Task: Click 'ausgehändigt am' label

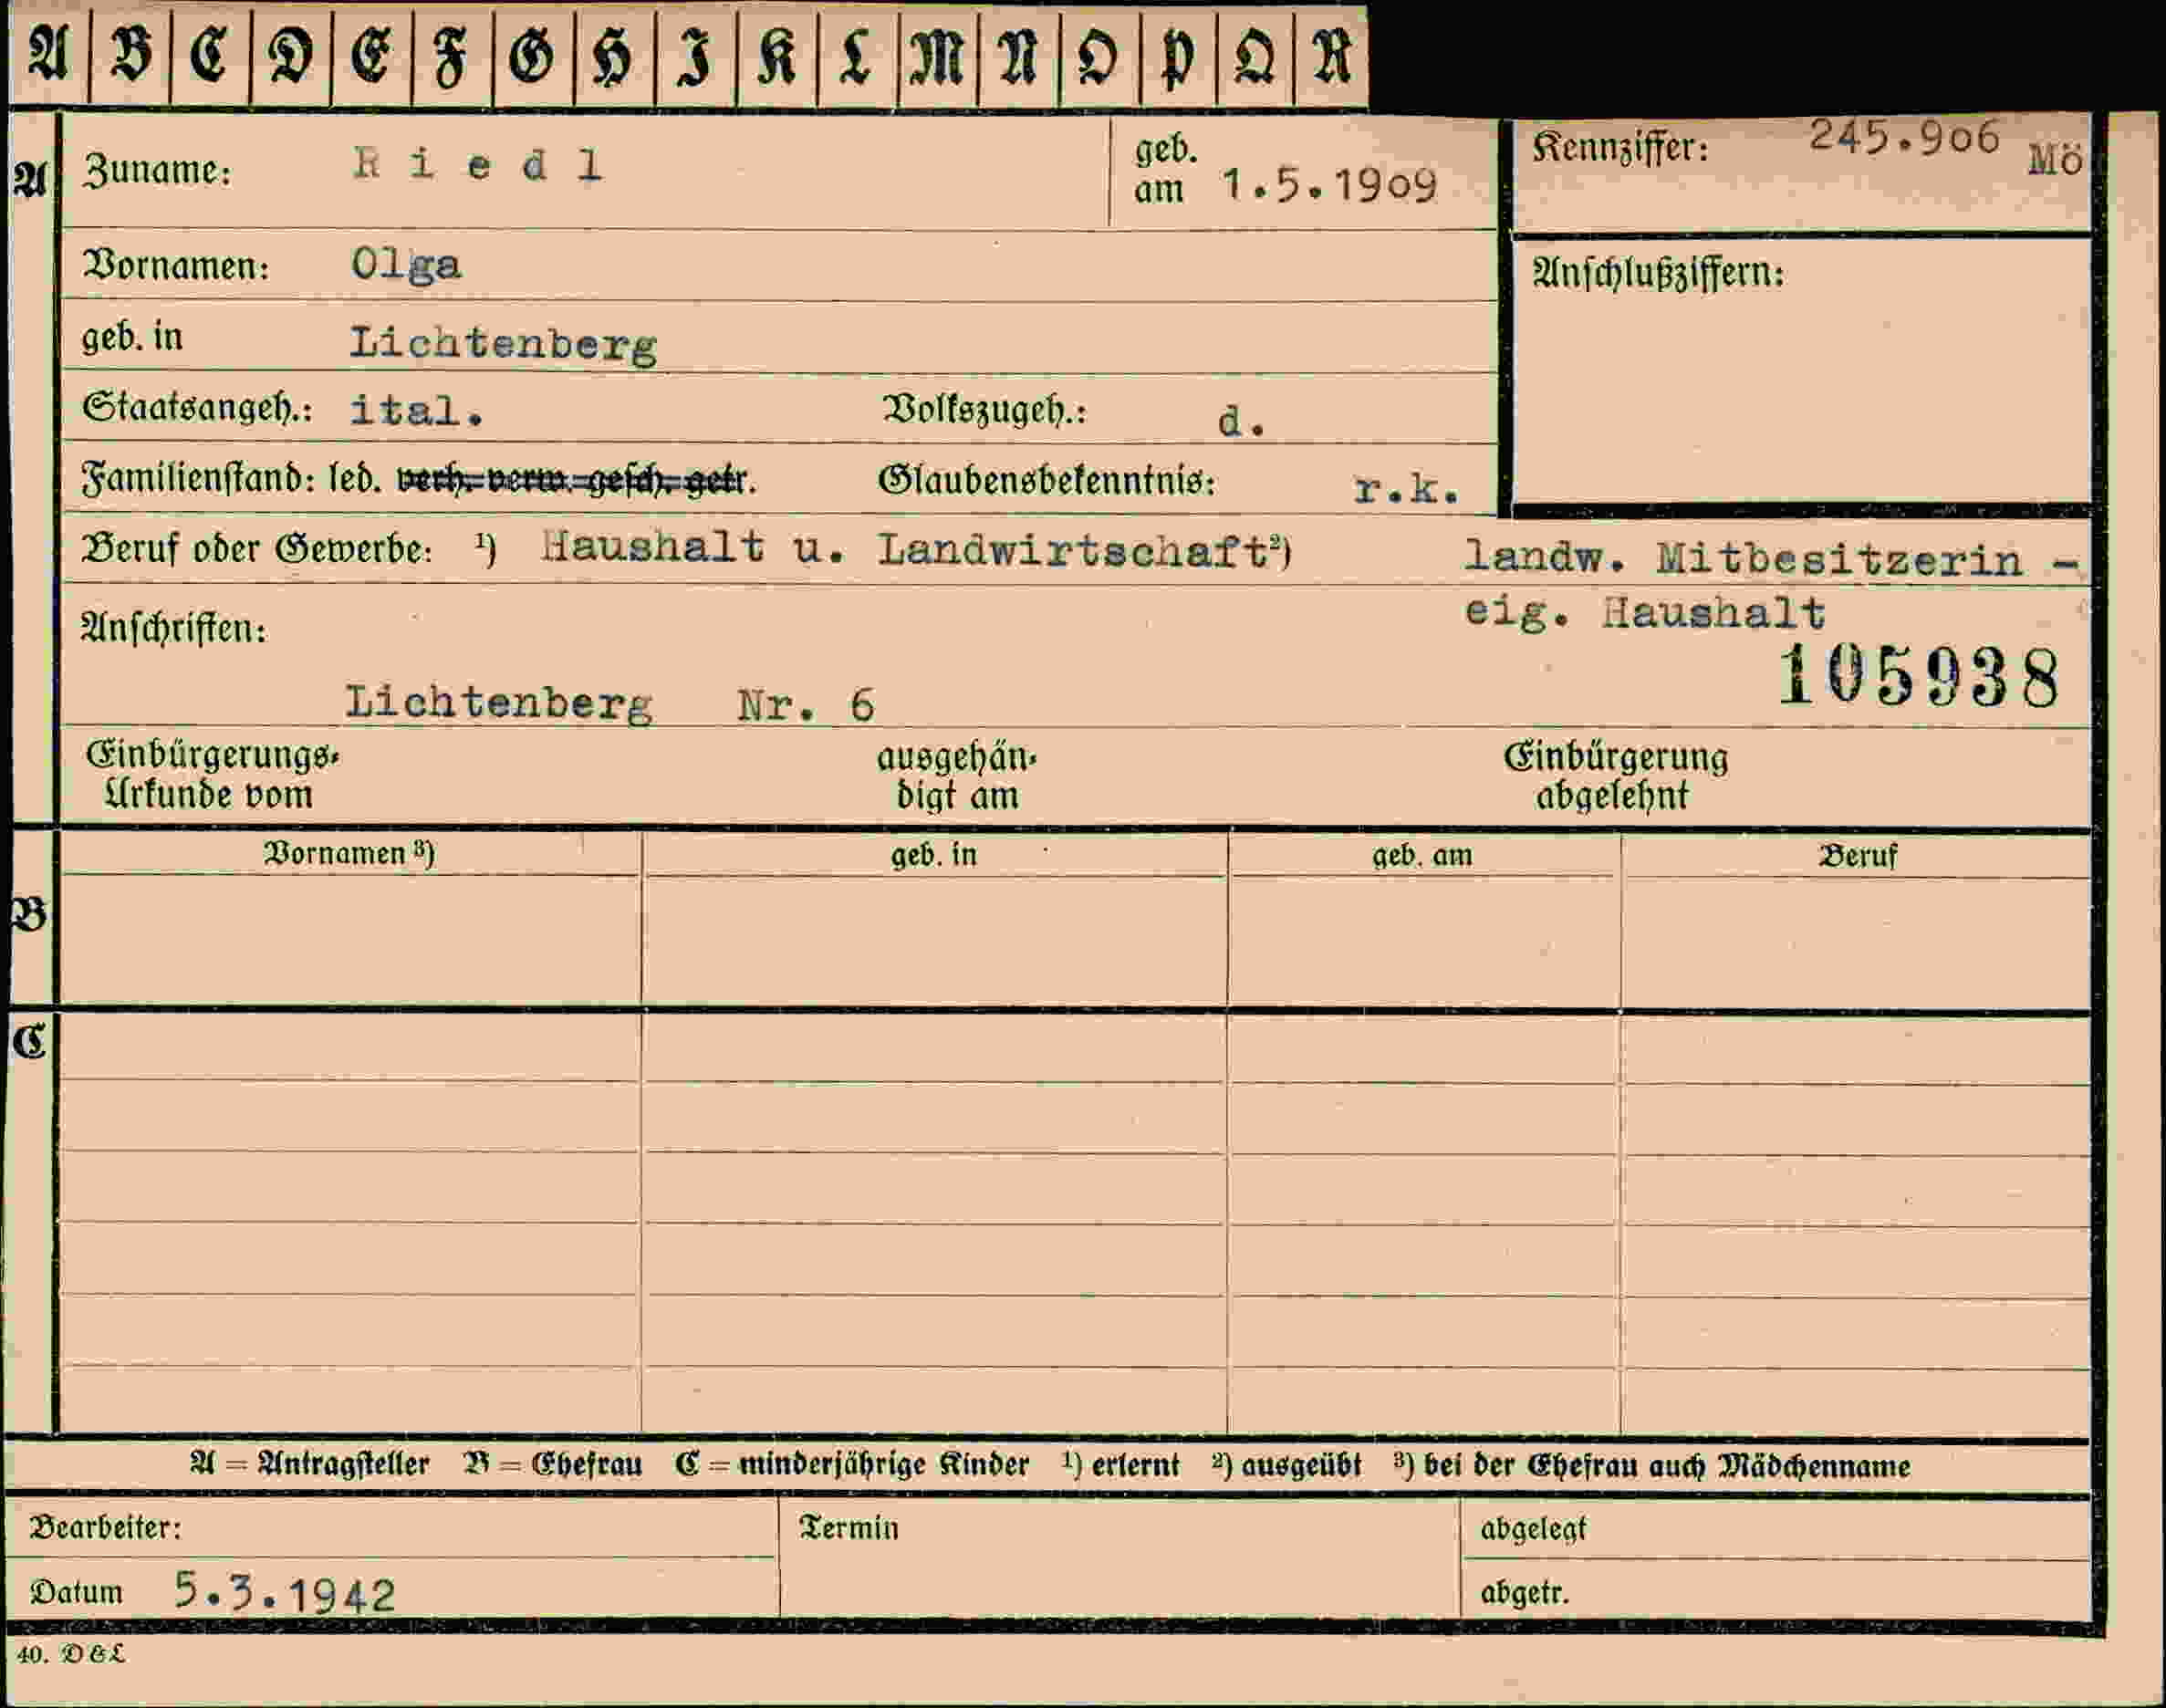Action: click(957, 777)
